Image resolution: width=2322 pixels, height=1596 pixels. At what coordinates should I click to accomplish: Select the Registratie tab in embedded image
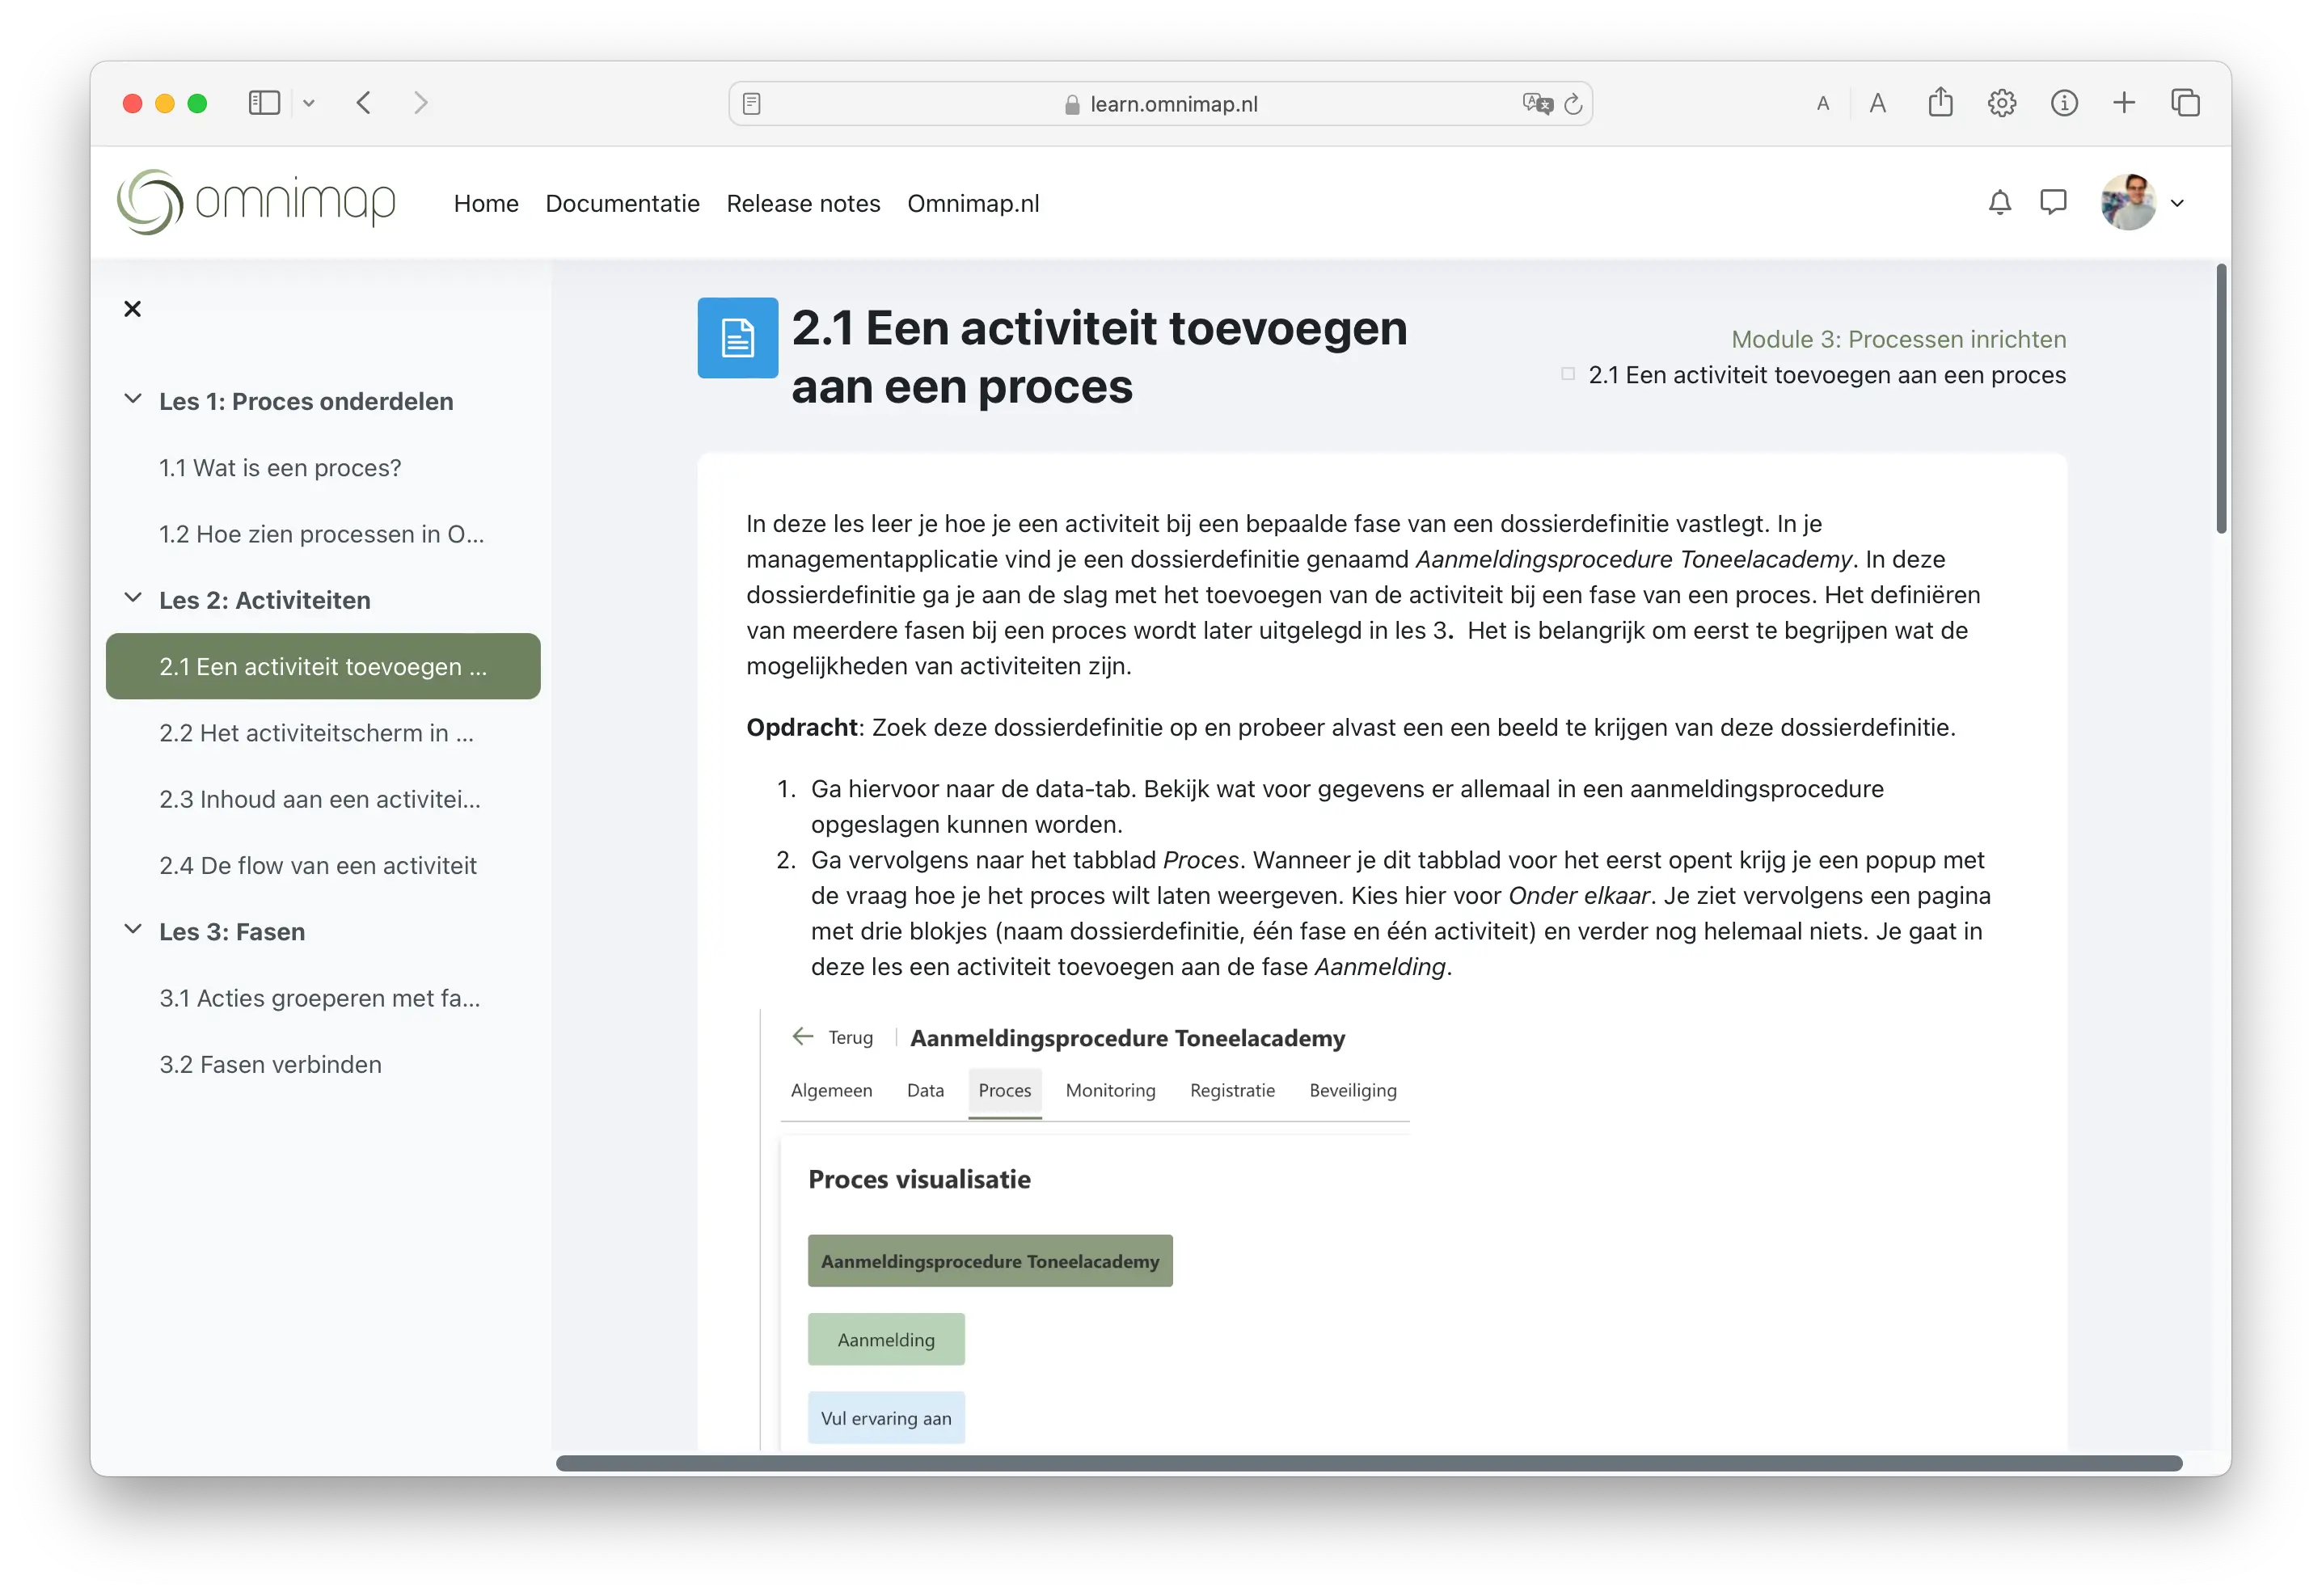pyautogui.click(x=1232, y=1090)
